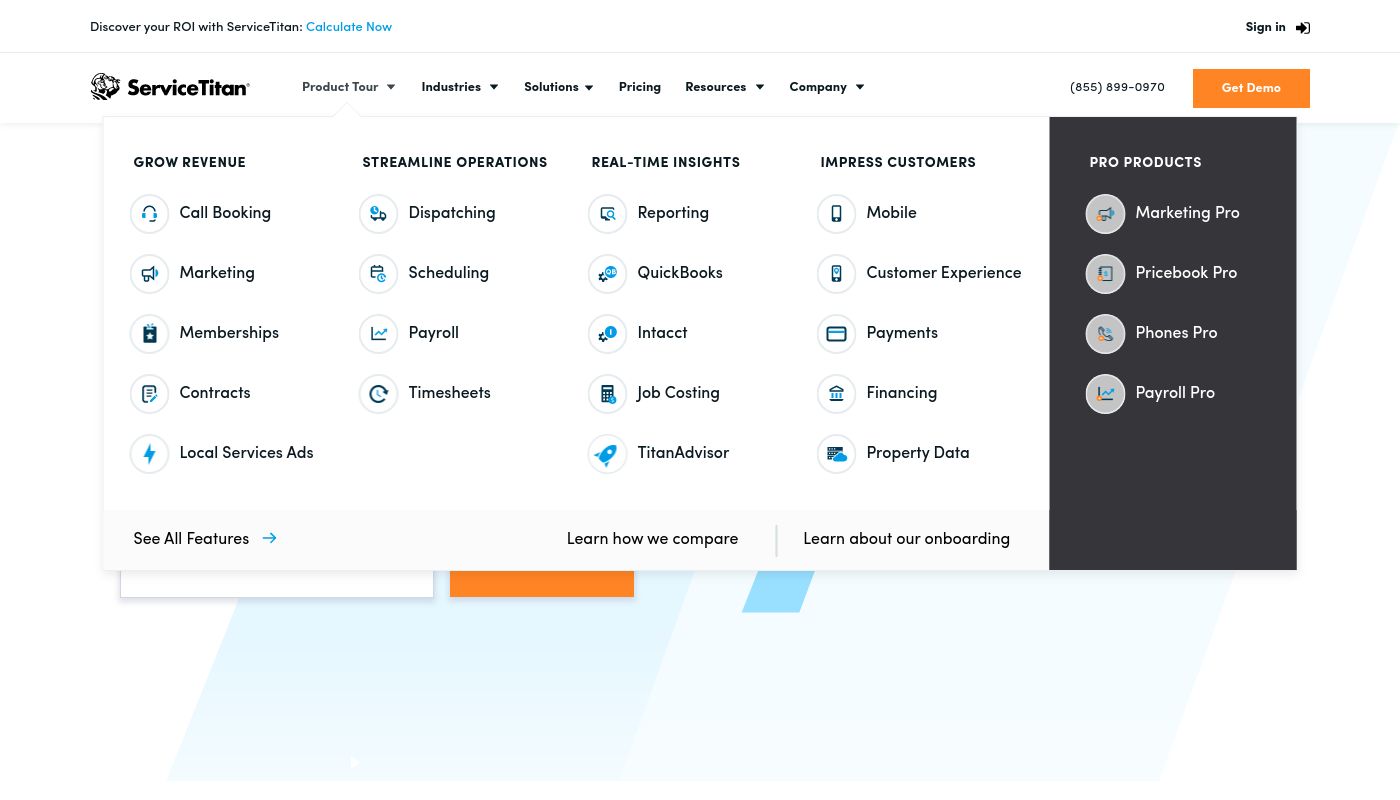Select the QuickBooks text label
Screen dimensions: 1400x800
680,273
